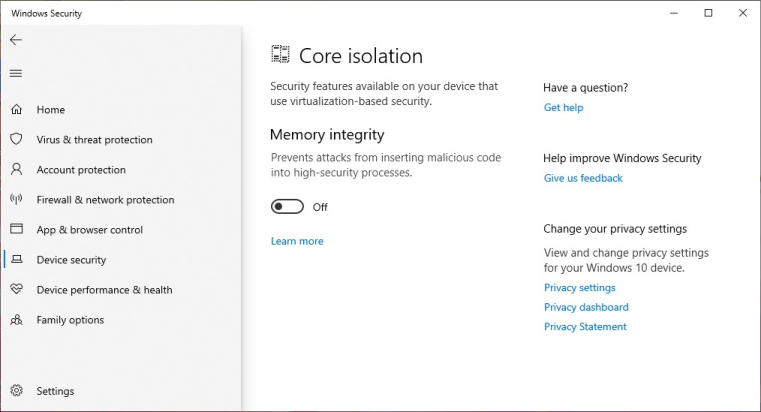Screen dimensions: 761x412
Task: Click the Home house icon
Action: pos(17,109)
